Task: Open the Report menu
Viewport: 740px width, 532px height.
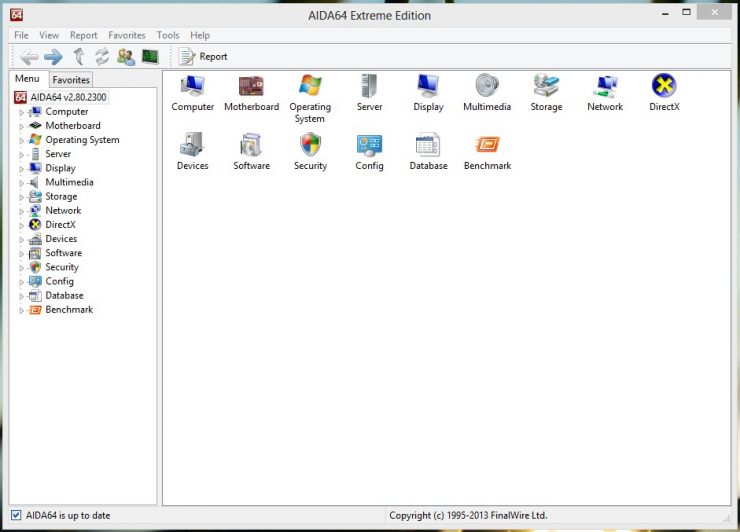Action: click(84, 35)
